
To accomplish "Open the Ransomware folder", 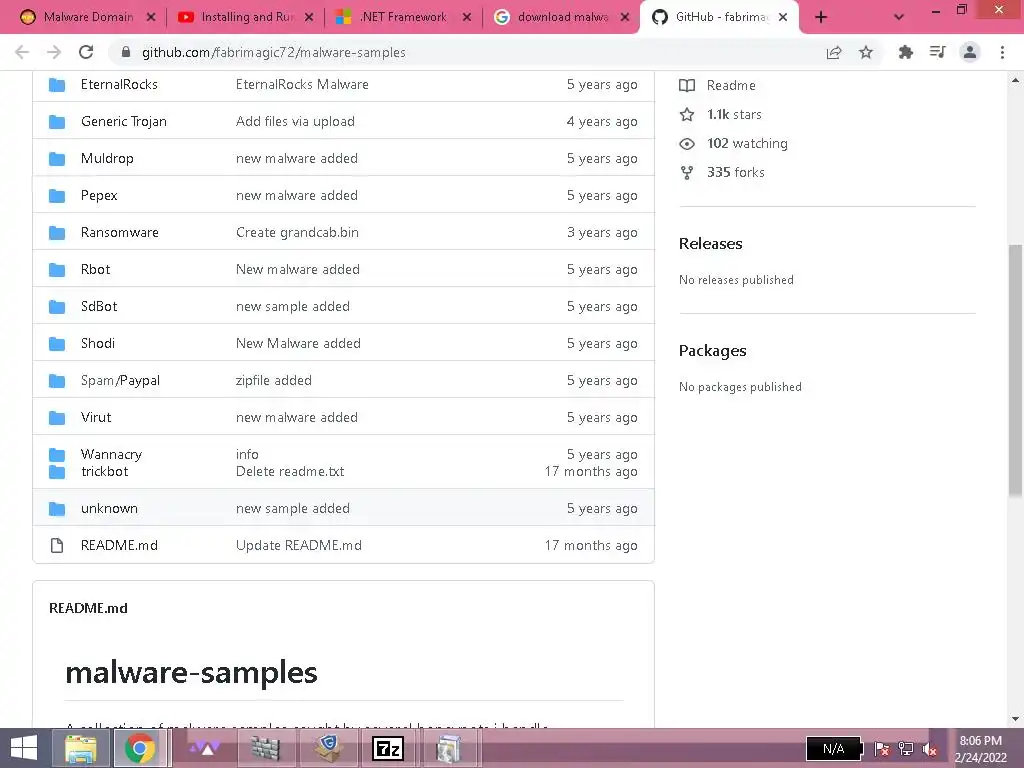I will click(120, 232).
